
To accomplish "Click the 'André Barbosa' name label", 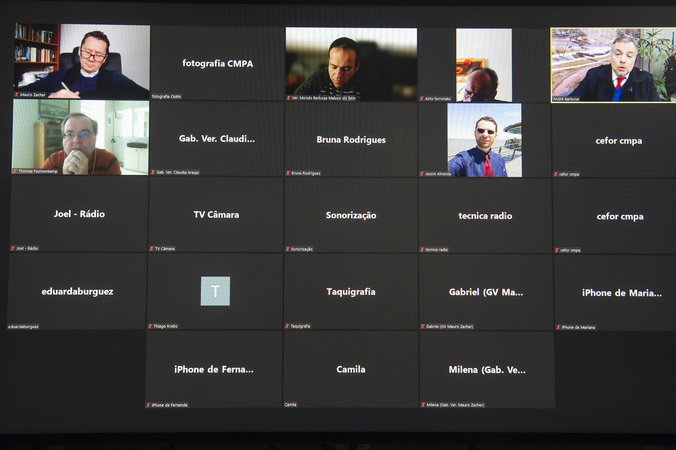I will (566, 99).
